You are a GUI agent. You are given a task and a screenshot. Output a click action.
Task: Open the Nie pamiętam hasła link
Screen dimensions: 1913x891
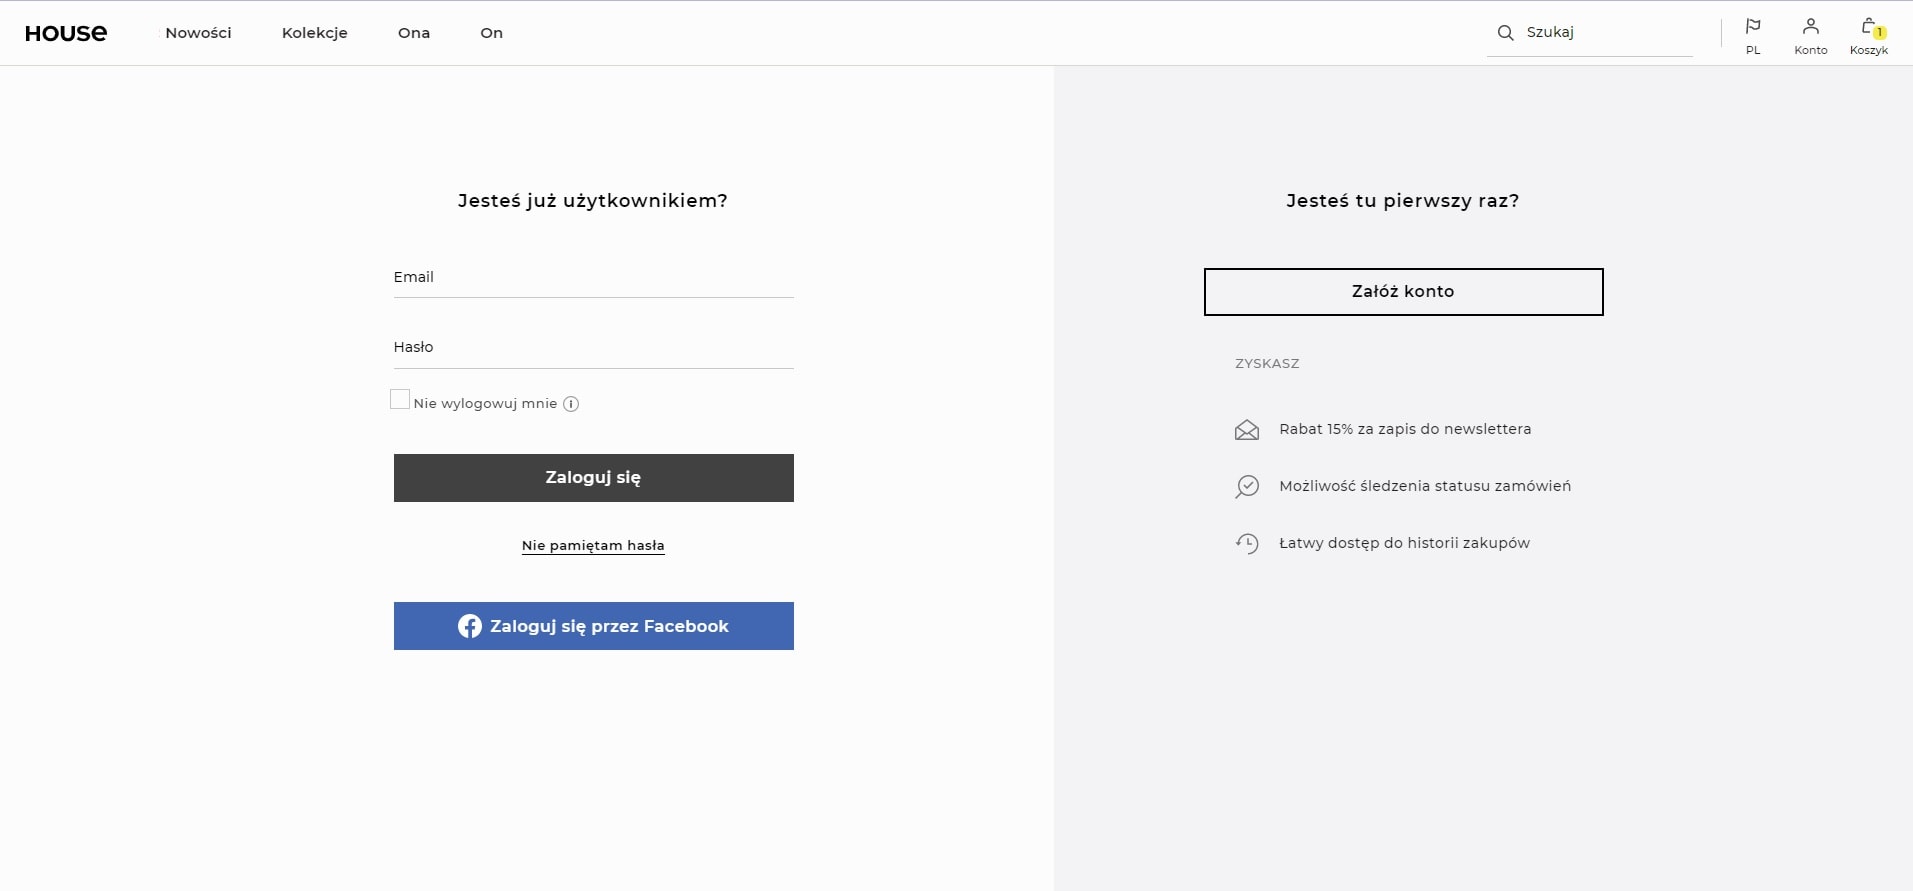pos(593,545)
